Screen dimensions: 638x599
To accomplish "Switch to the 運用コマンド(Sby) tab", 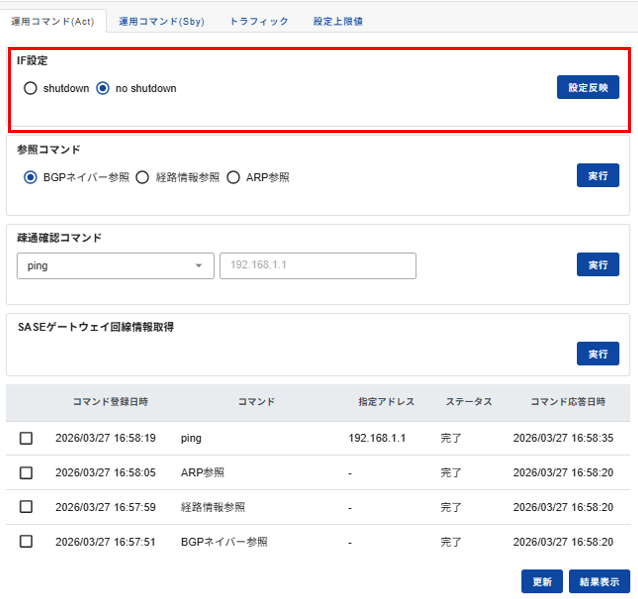I will click(x=161, y=20).
